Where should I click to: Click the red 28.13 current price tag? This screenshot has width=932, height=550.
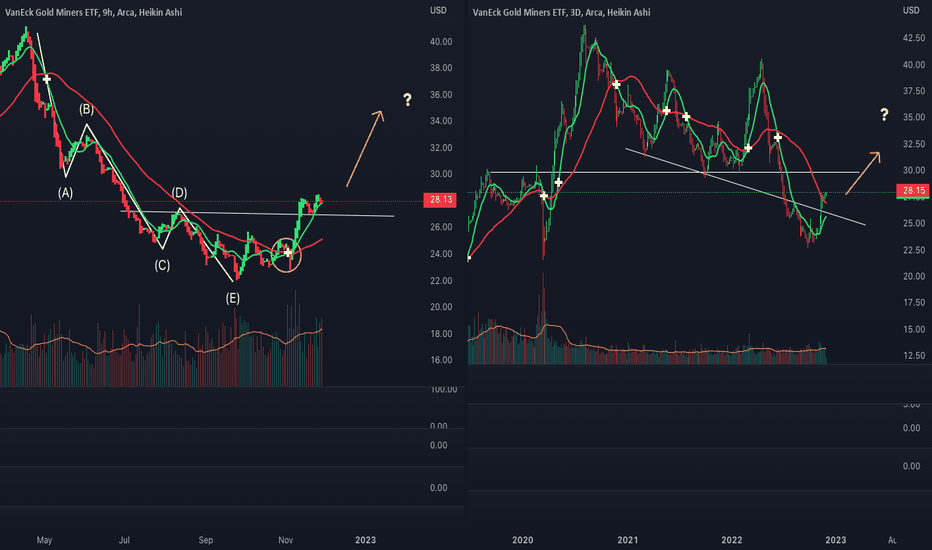[x=440, y=200]
